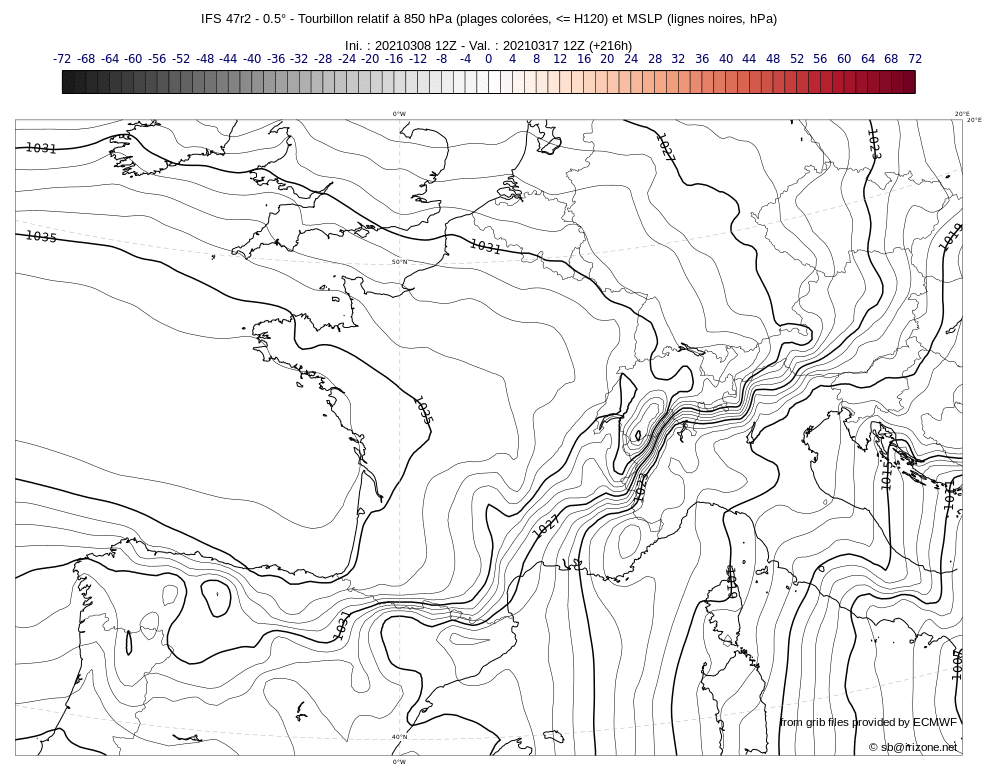Click the 1035 isobar label on the Atlantic edge
Viewport: 995px width, 768px height.
pos(41,236)
